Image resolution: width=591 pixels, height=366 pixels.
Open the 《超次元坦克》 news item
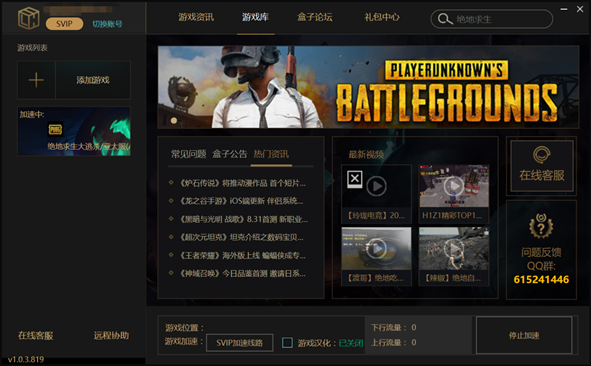(241, 237)
